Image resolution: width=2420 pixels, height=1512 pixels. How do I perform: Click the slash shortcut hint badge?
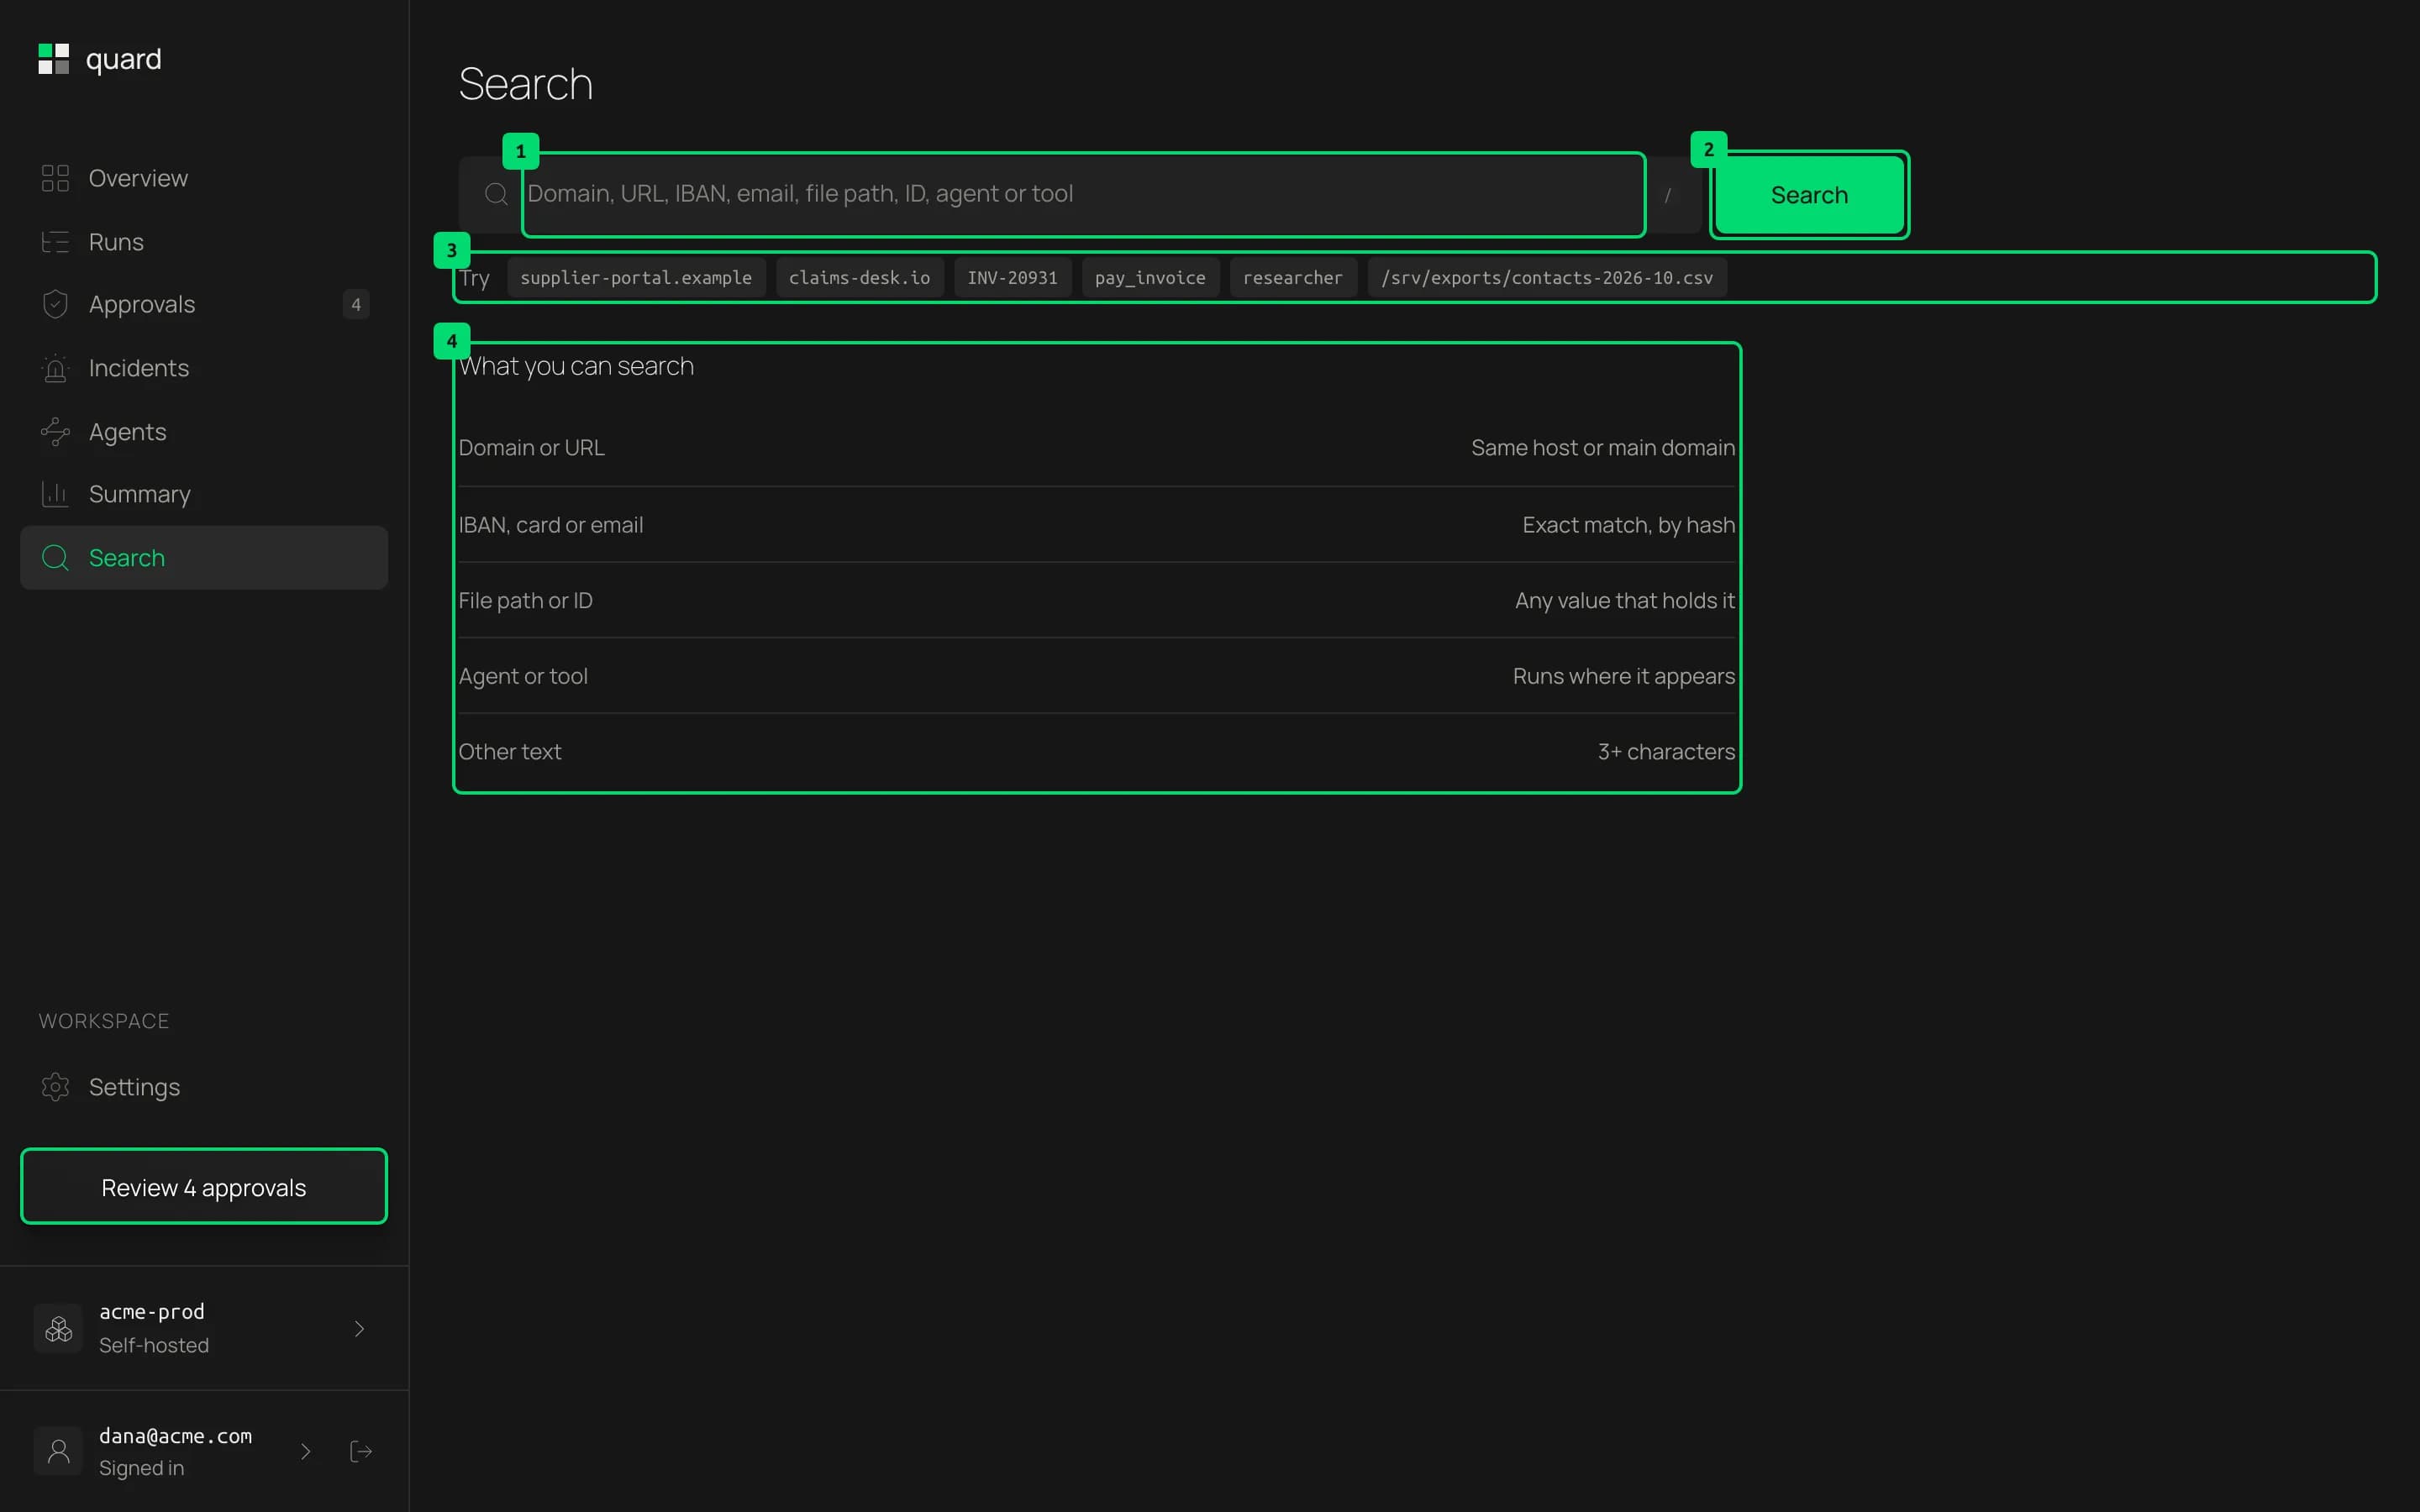tap(1667, 195)
